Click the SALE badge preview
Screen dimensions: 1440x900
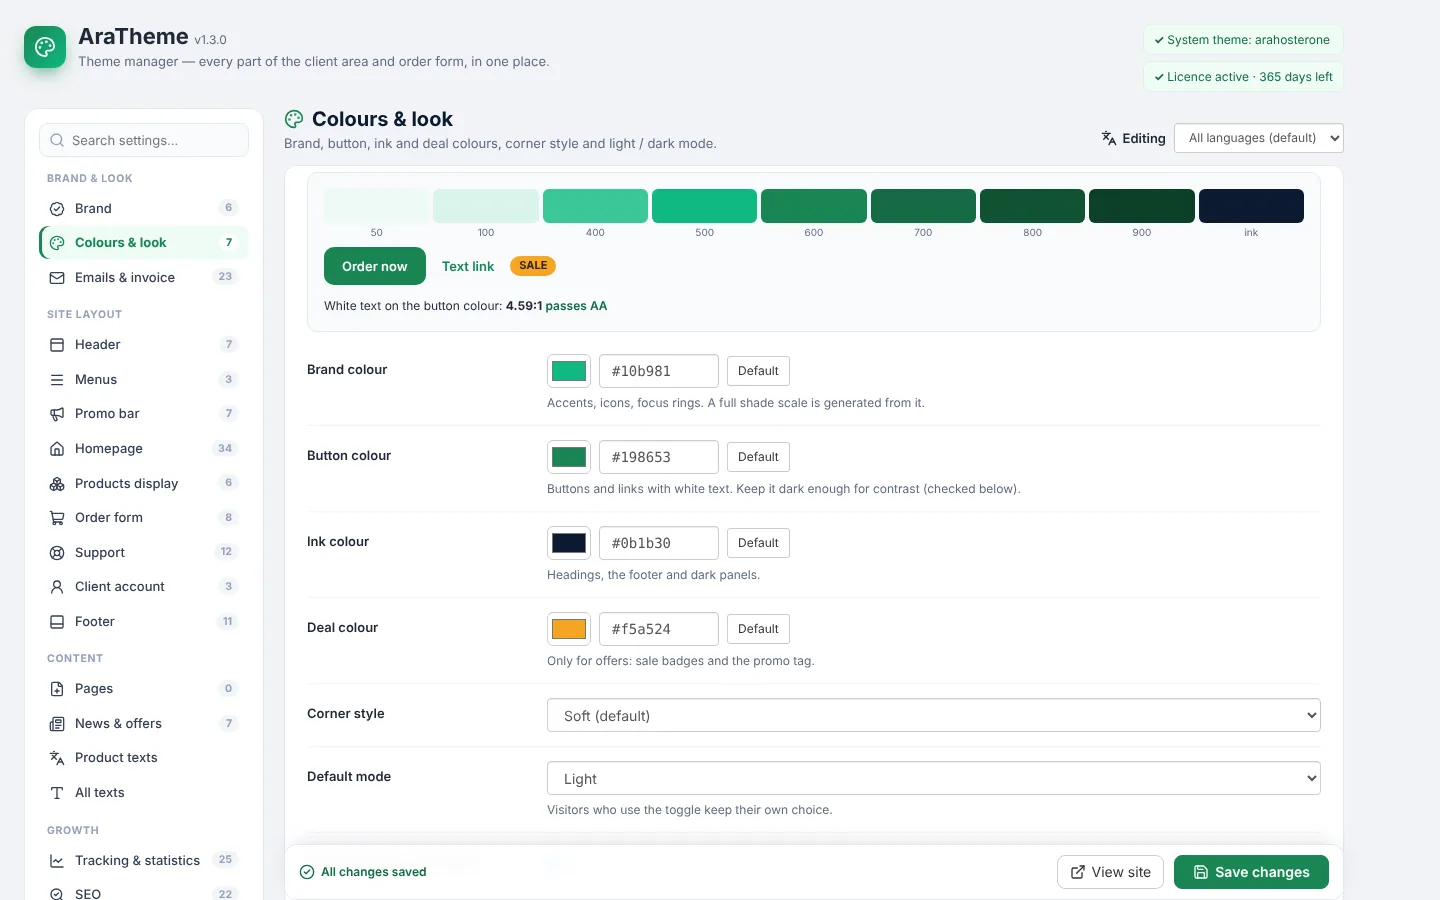click(x=533, y=266)
